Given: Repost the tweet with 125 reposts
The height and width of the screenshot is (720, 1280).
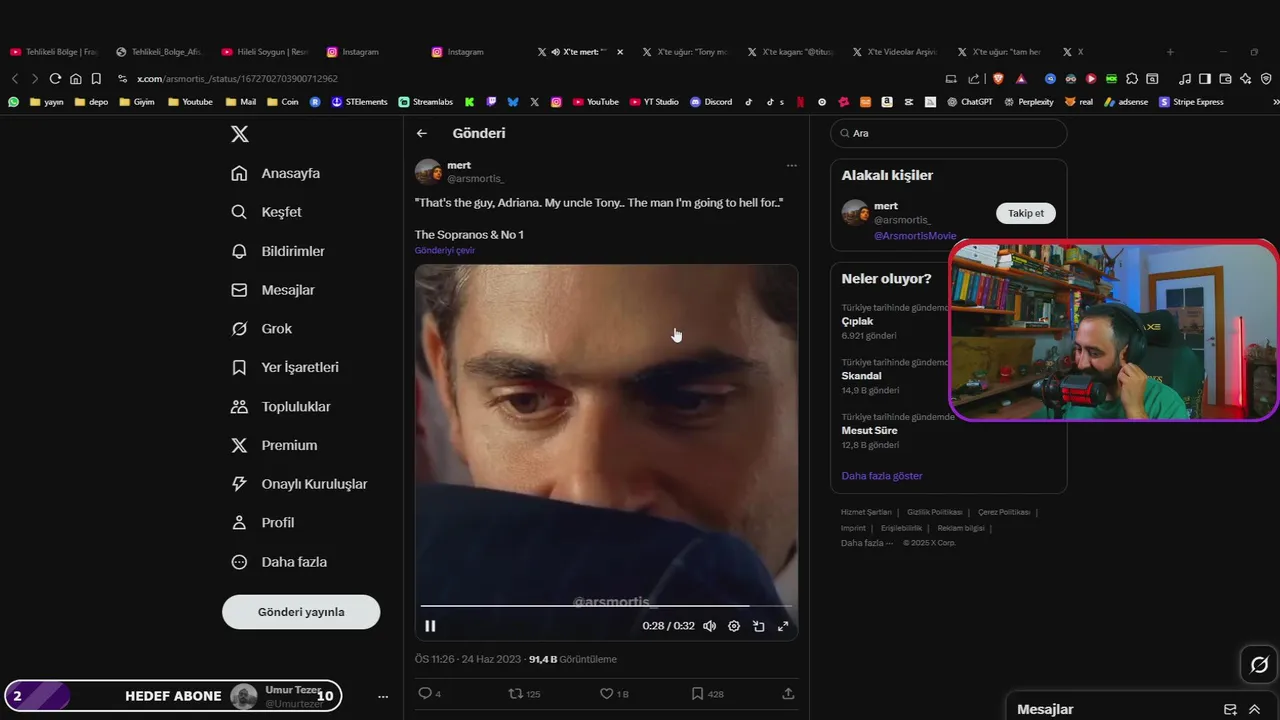Looking at the screenshot, I should click(524, 693).
